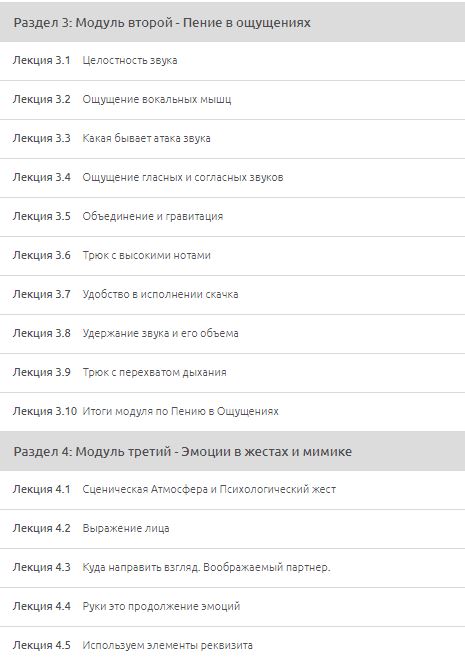This screenshot has width=465, height=660.
Task: Select Удобство в исполнении скачка
Action: pyautogui.click(x=232, y=295)
